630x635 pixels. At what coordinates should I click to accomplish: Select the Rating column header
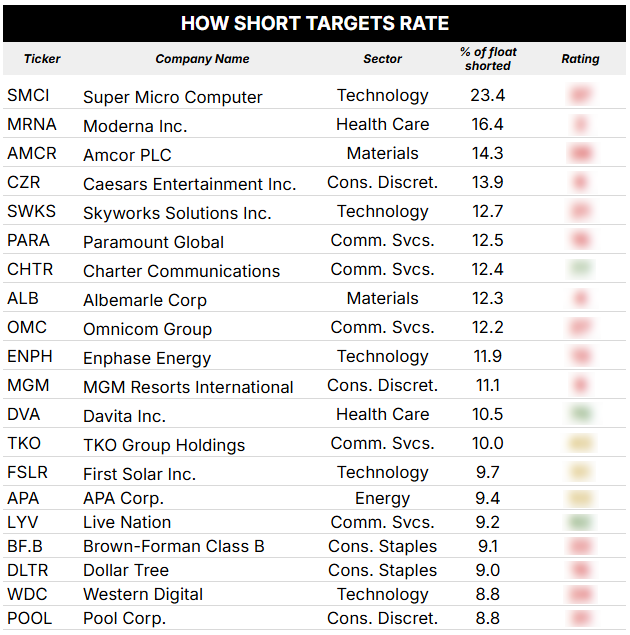pos(580,59)
